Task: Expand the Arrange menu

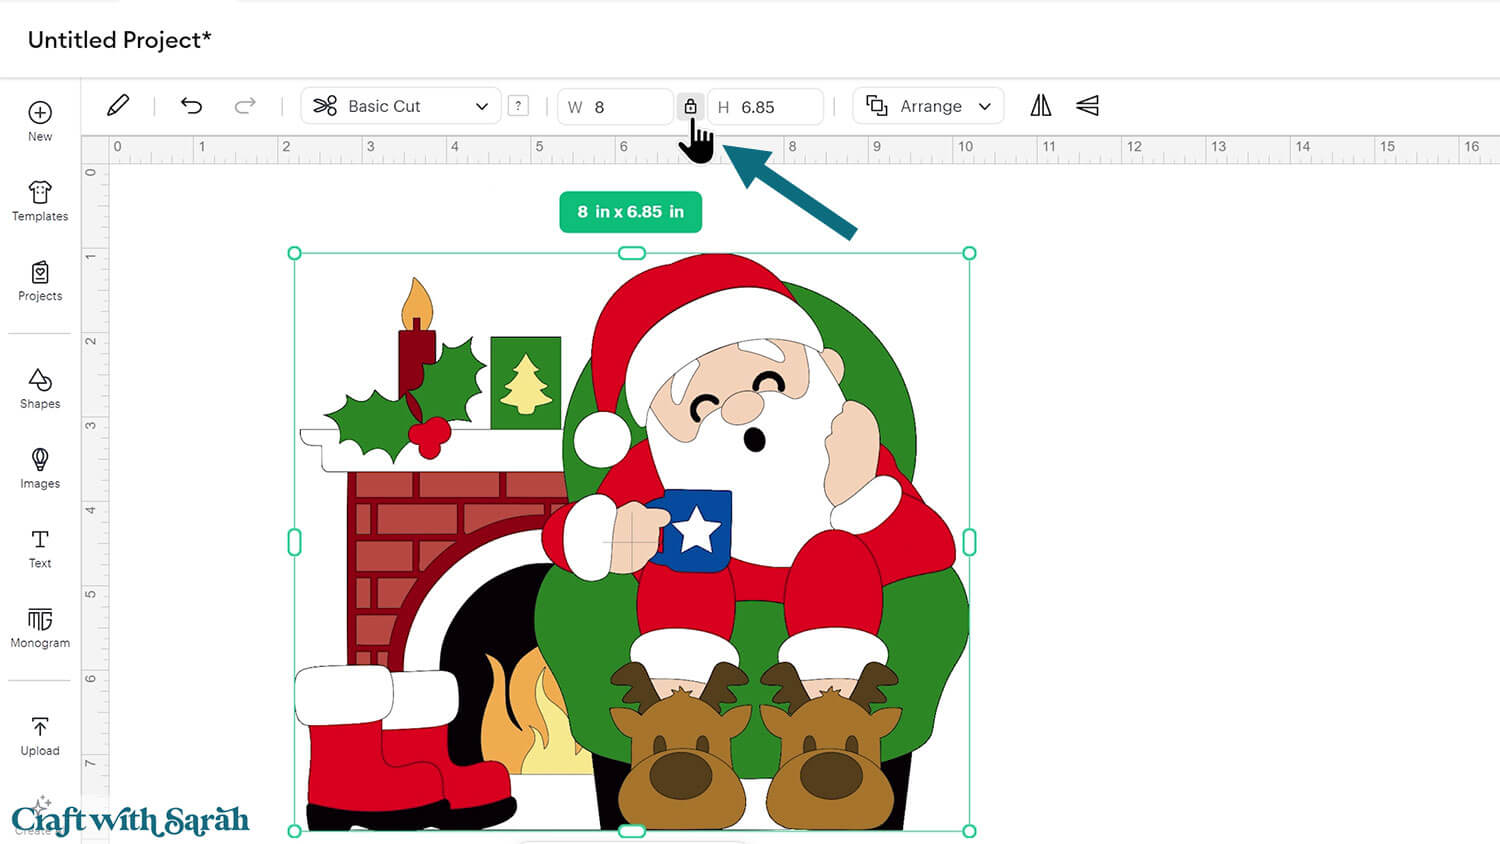Action: pos(927,105)
